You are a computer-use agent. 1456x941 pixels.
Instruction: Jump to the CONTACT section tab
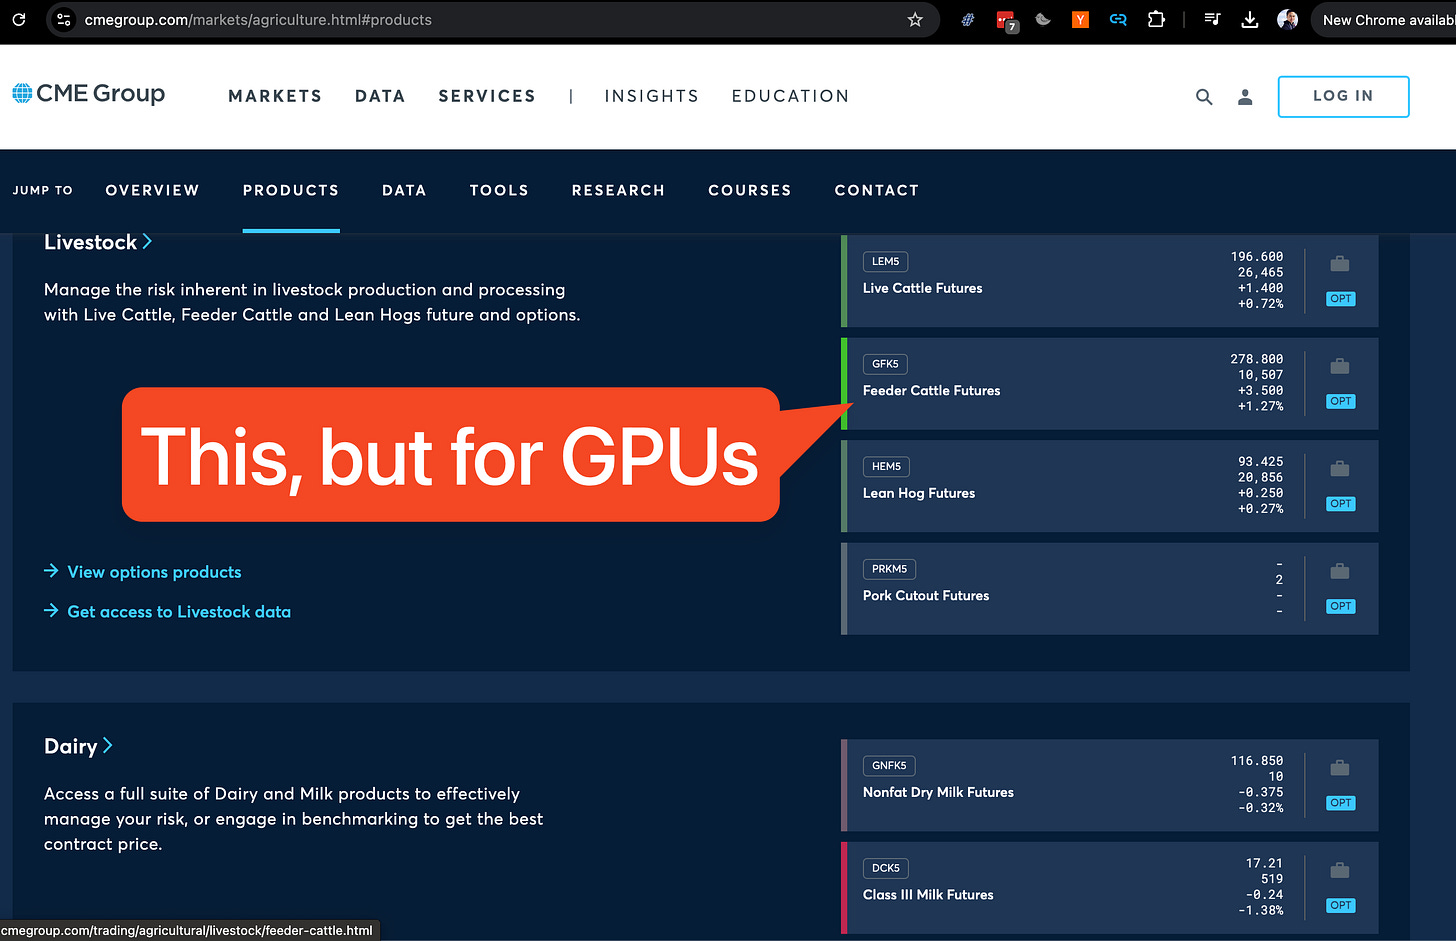(877, 190)
